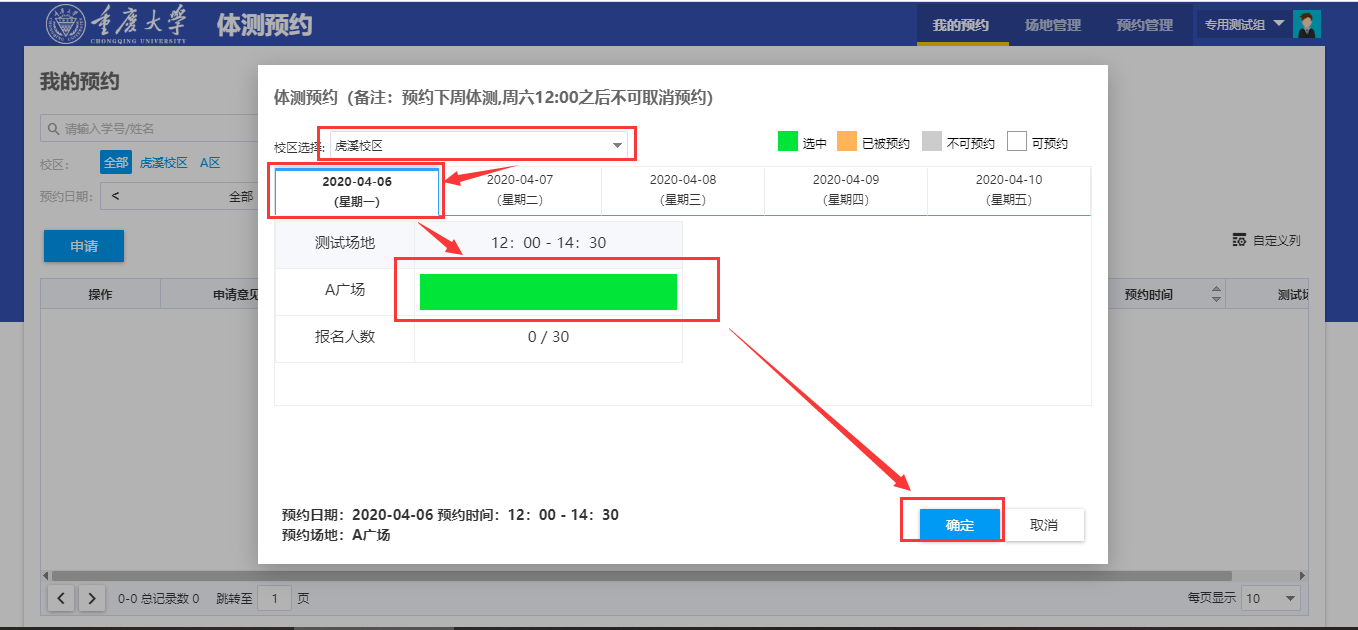Click previous date arrow in 预约日期

click(115, 196)
